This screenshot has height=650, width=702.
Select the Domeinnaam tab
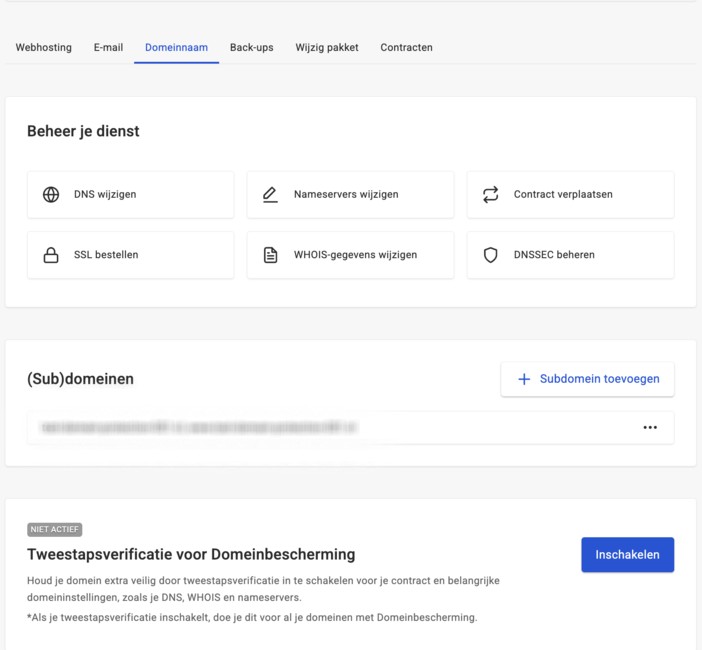pyautogui.click(x=176, y=47)
